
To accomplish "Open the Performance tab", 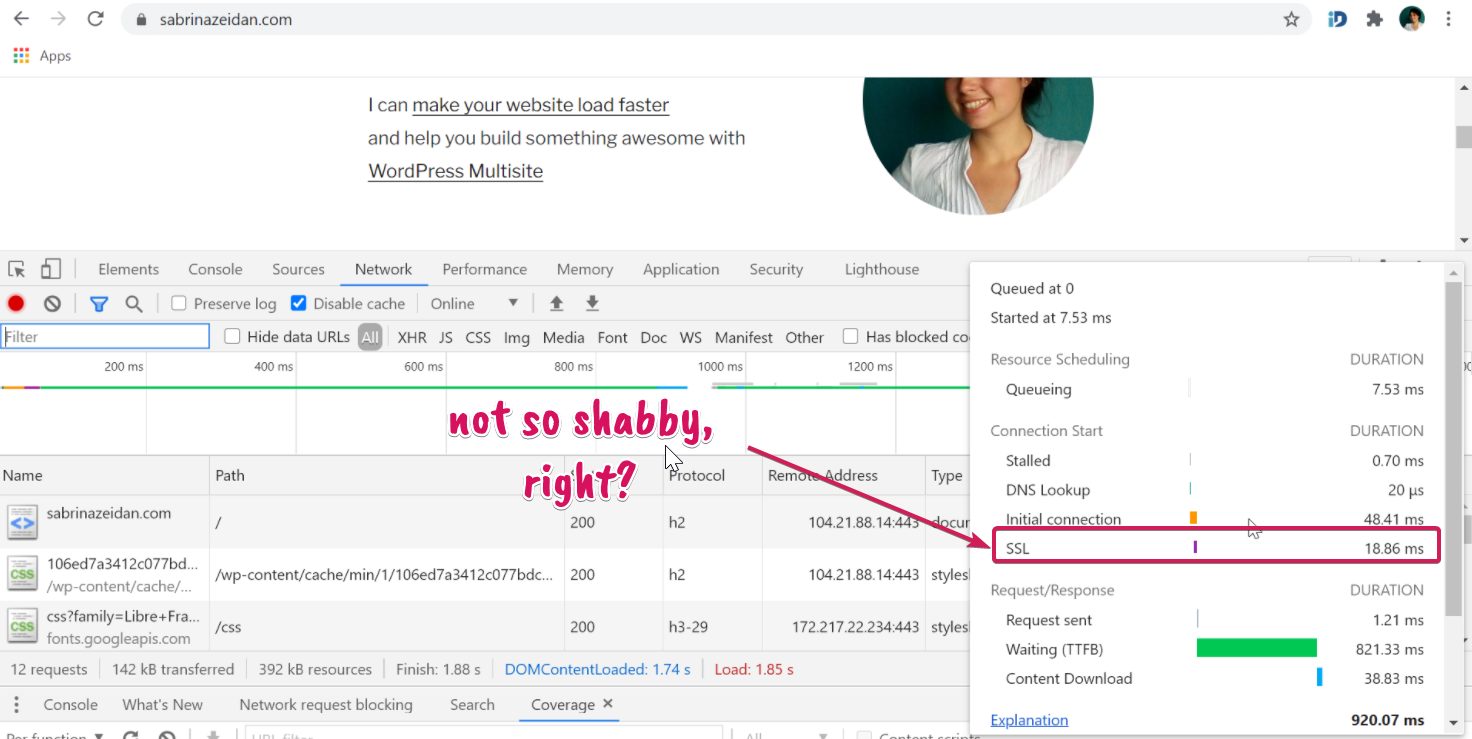I will [484, 269].
